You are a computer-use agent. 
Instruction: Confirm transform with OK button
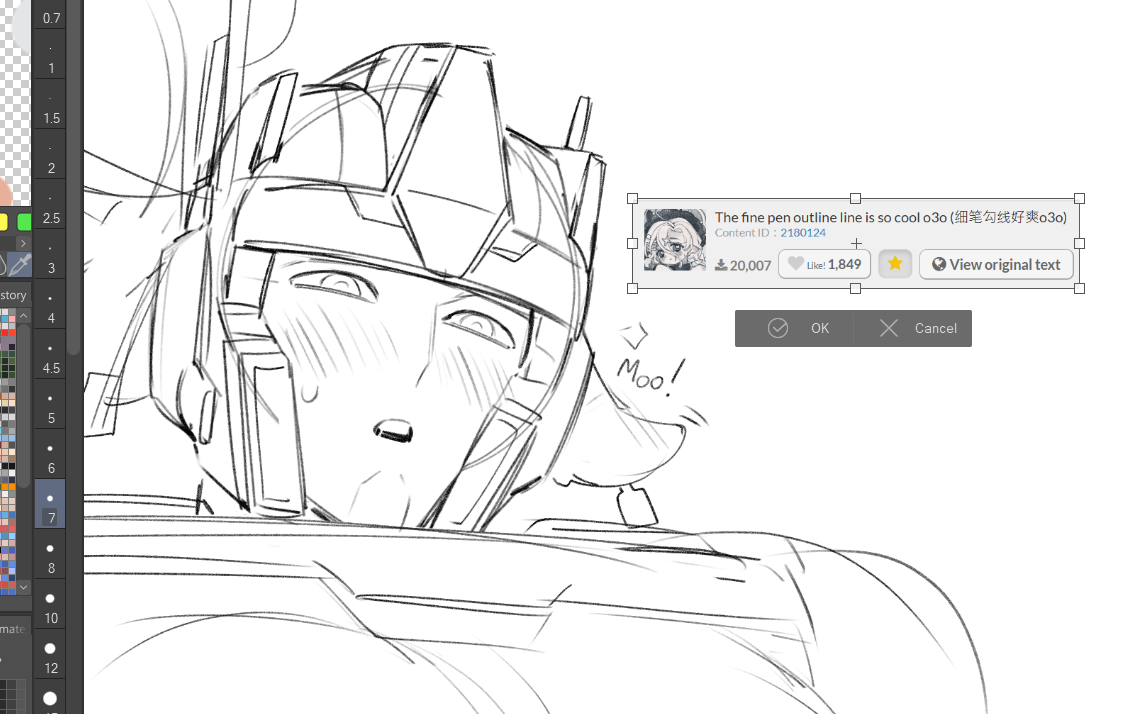796,328
